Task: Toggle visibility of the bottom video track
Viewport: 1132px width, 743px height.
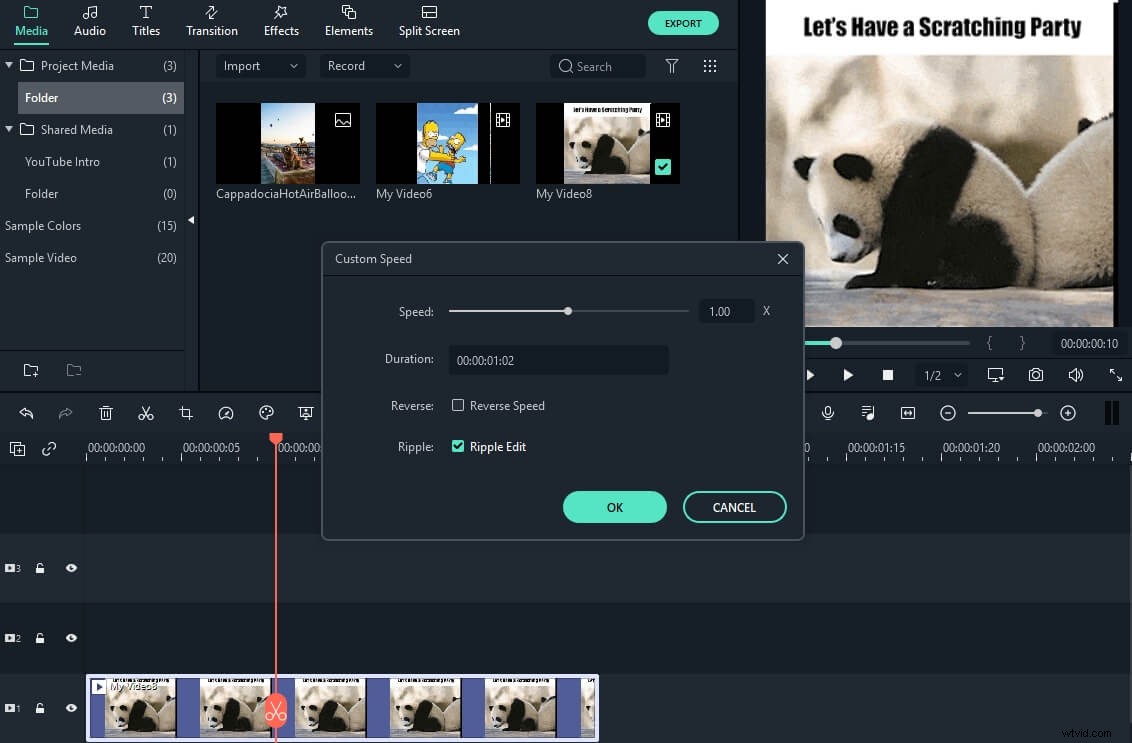Action: pos(70,707)
